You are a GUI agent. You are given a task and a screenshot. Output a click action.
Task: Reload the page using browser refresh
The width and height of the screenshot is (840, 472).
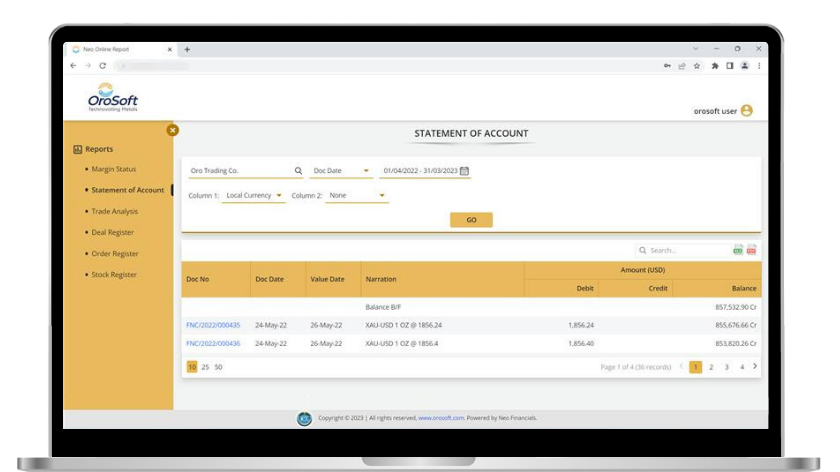click(x=102, y=66)
